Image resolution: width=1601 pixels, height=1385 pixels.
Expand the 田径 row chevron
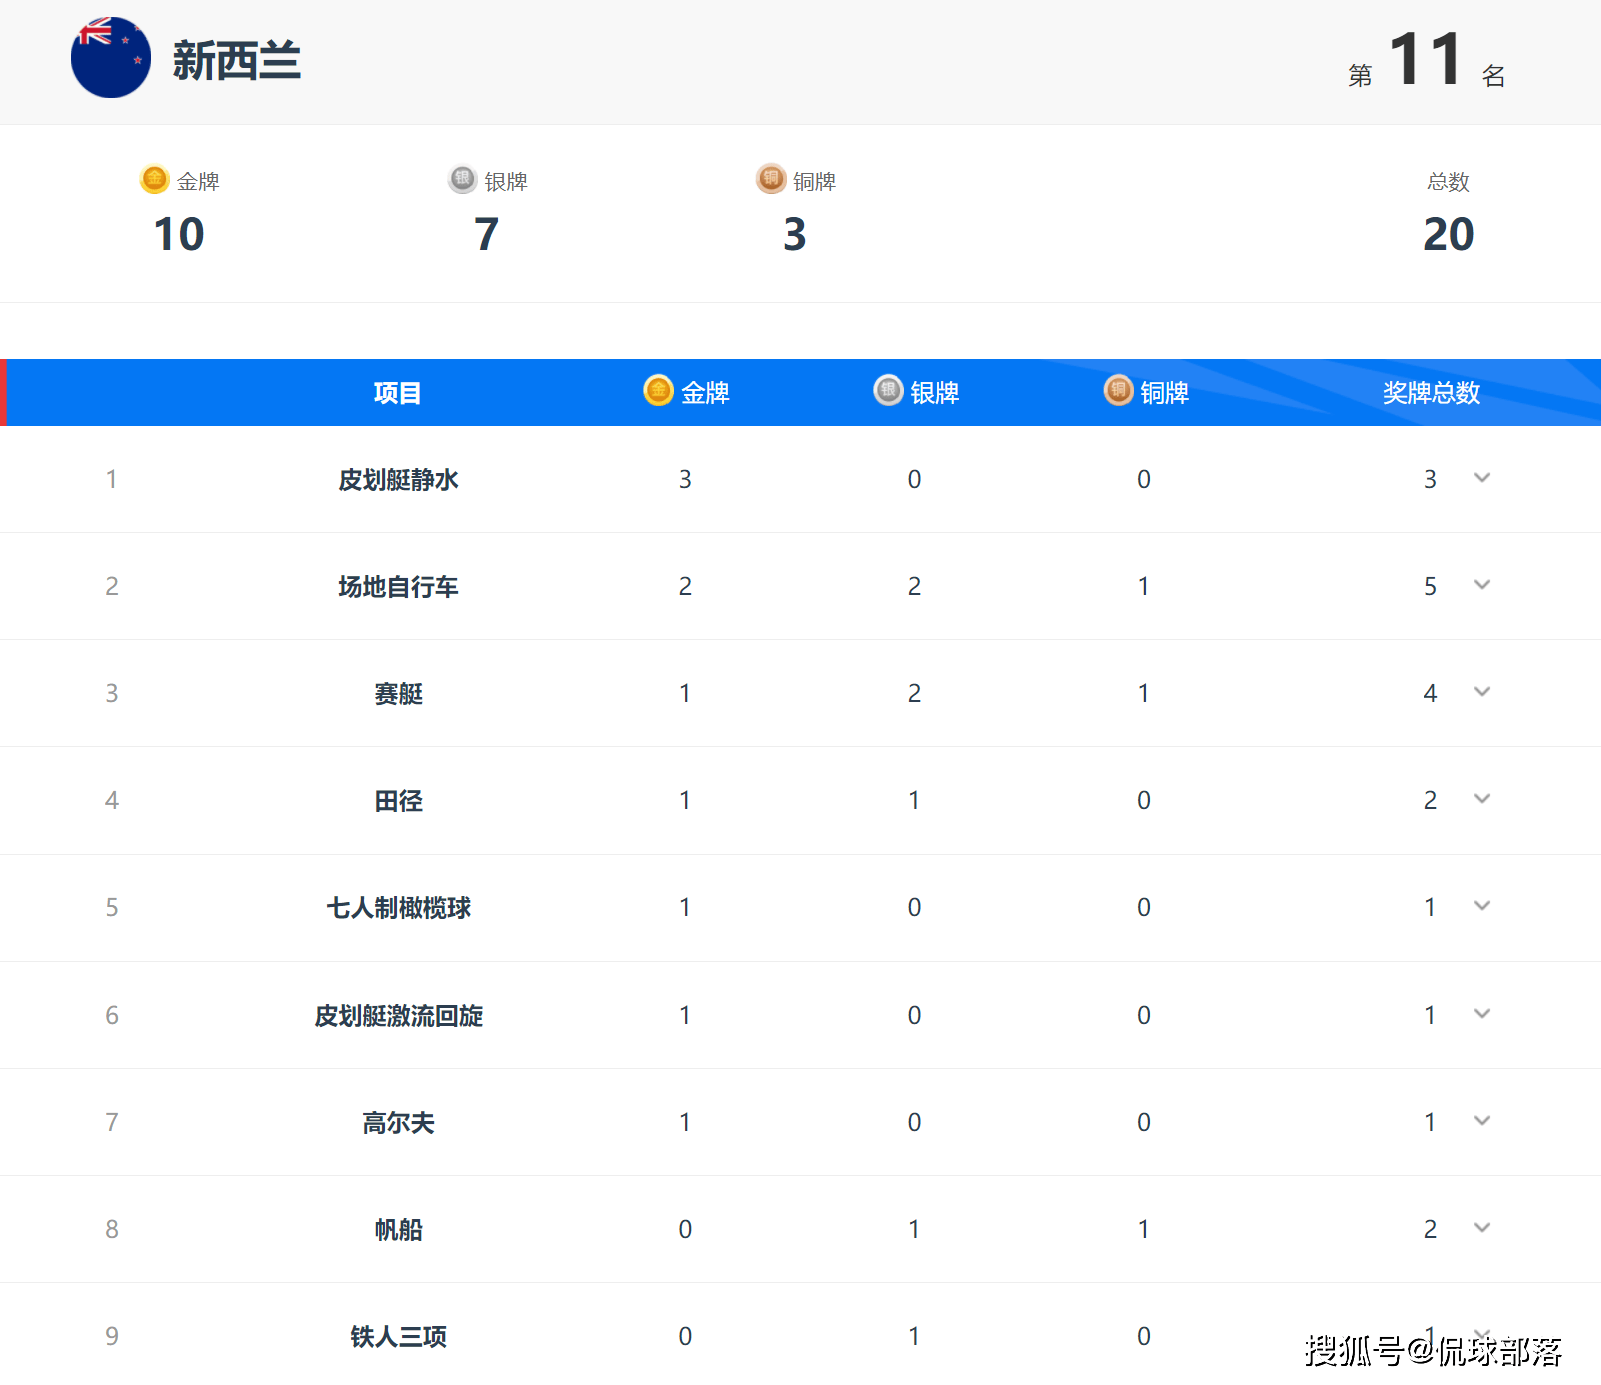(x=1482, y=799)
